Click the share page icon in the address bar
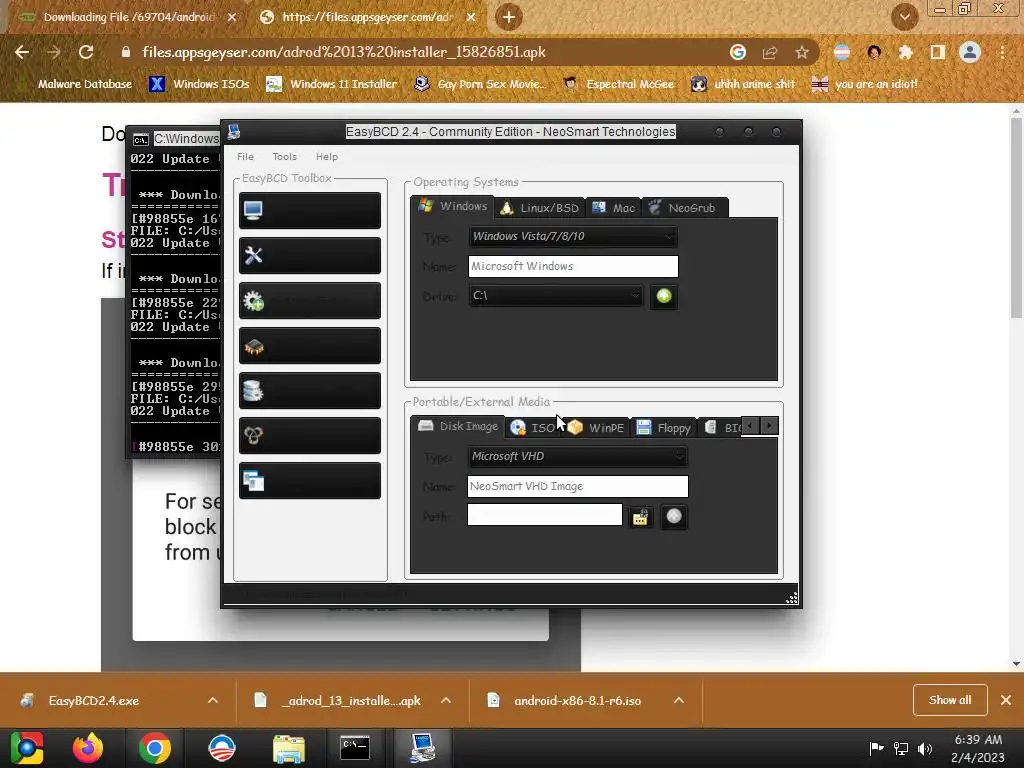Viewport: 1024px width, 768px height. [x=770, y=52]
